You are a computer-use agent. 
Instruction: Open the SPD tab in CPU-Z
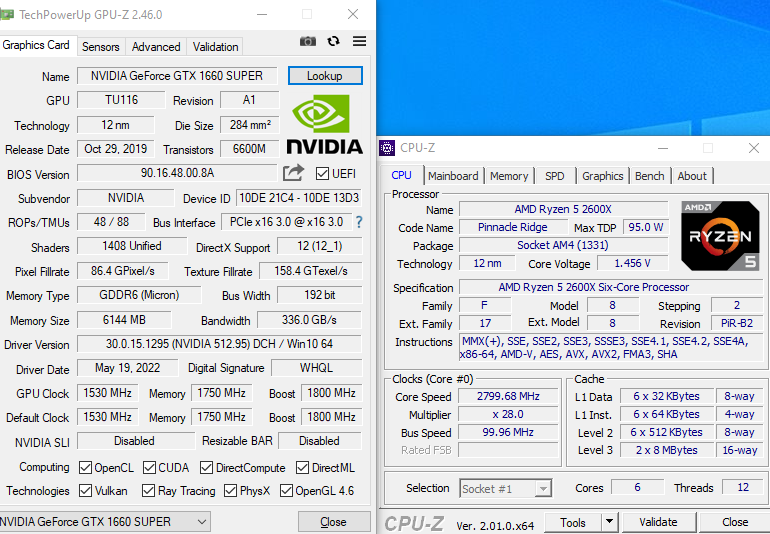[554, 176]
